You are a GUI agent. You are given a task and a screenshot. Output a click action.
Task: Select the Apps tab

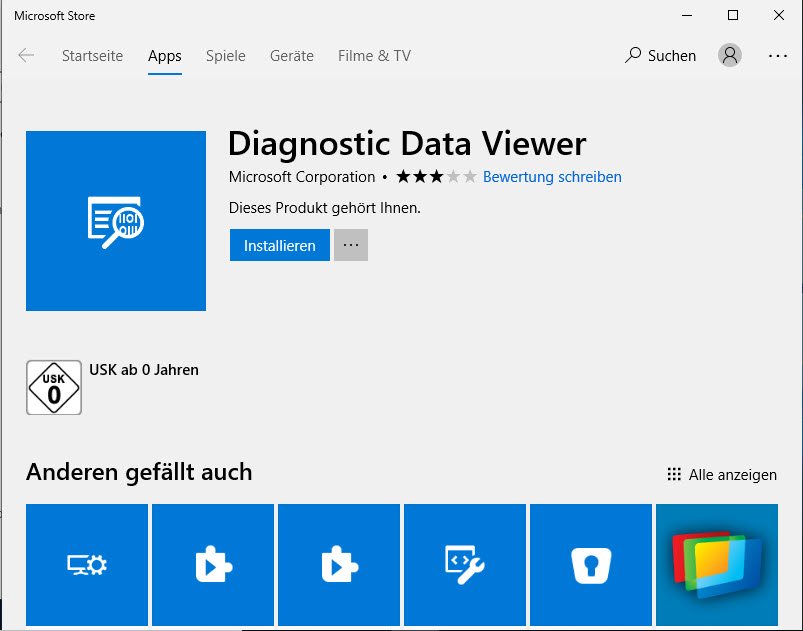[x=164, y=55]
